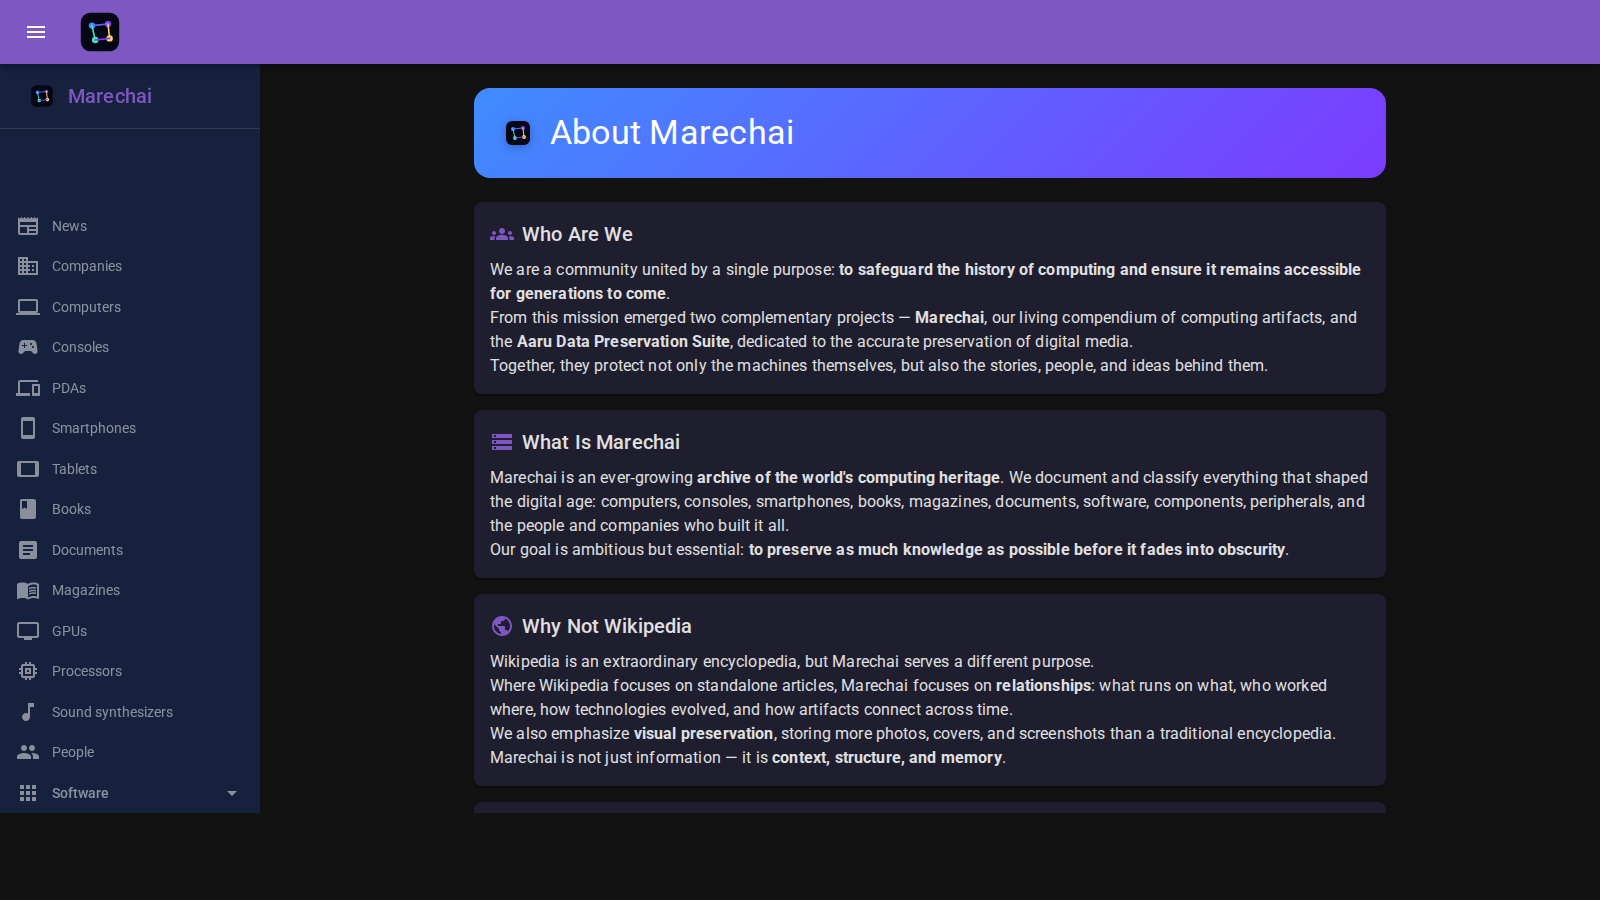1600x900 pixels.
Task: Click the Marechai logo in the purple header
Action: [100, 32]
